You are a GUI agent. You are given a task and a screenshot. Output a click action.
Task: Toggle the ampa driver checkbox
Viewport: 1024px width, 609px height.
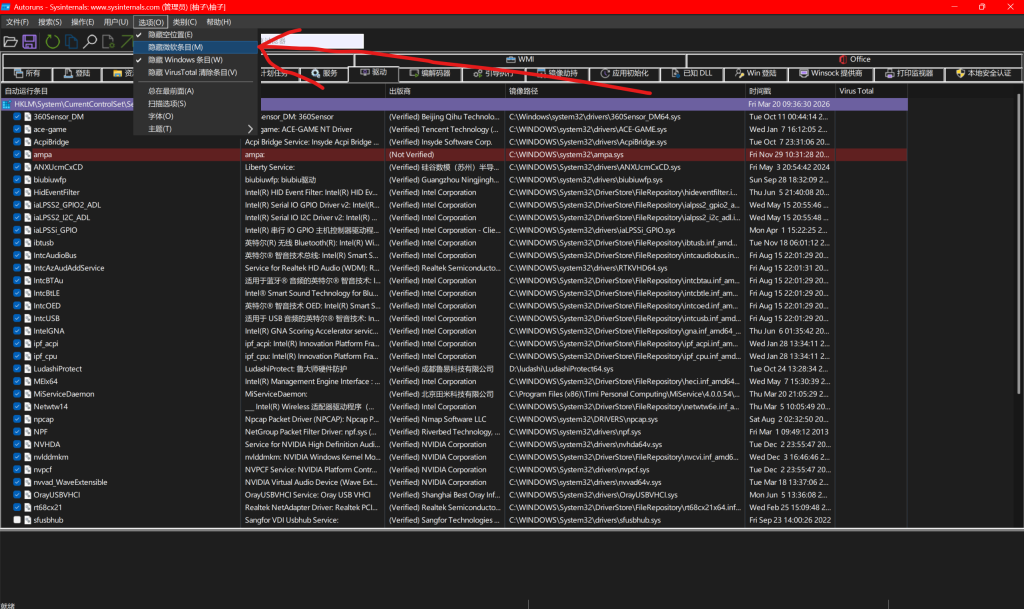[x=17, y=154]
